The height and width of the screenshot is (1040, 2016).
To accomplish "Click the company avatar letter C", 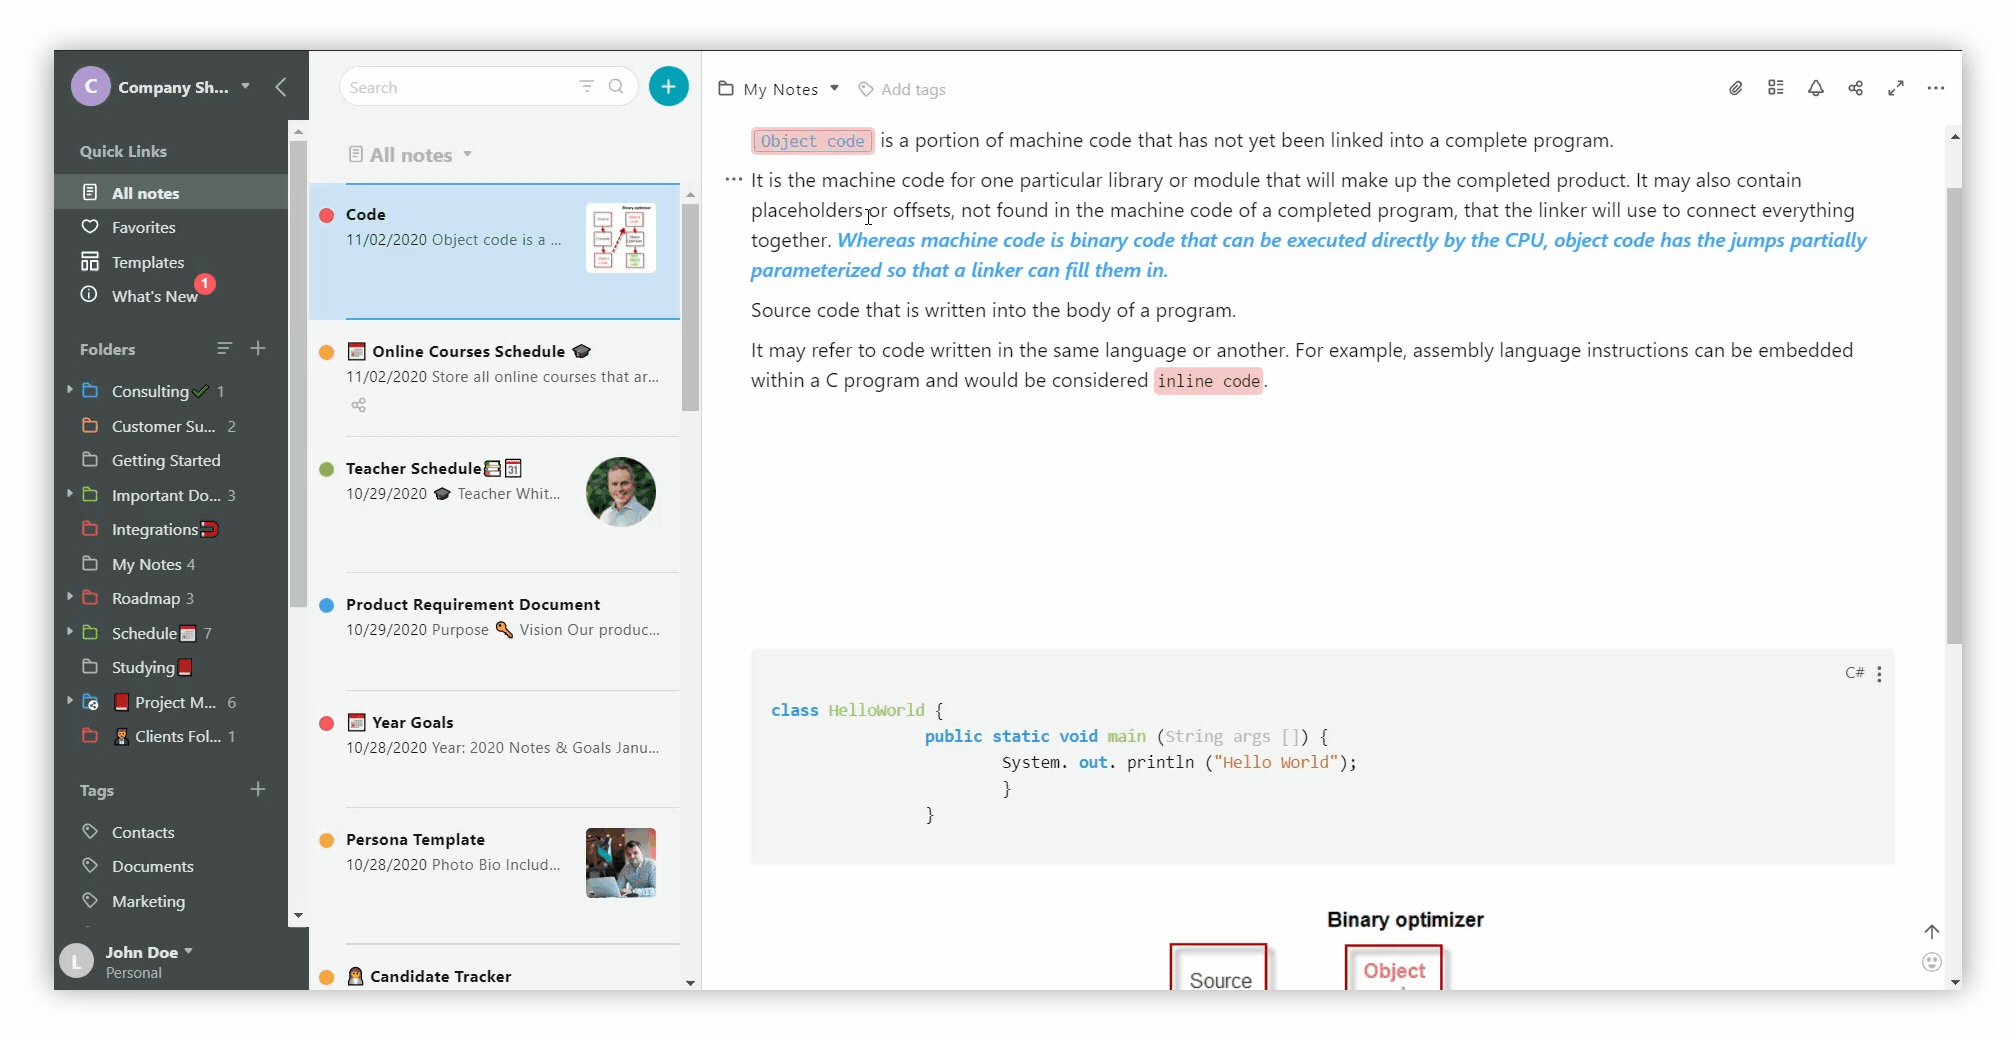I will pyautogui.click(x=91, y=87).
